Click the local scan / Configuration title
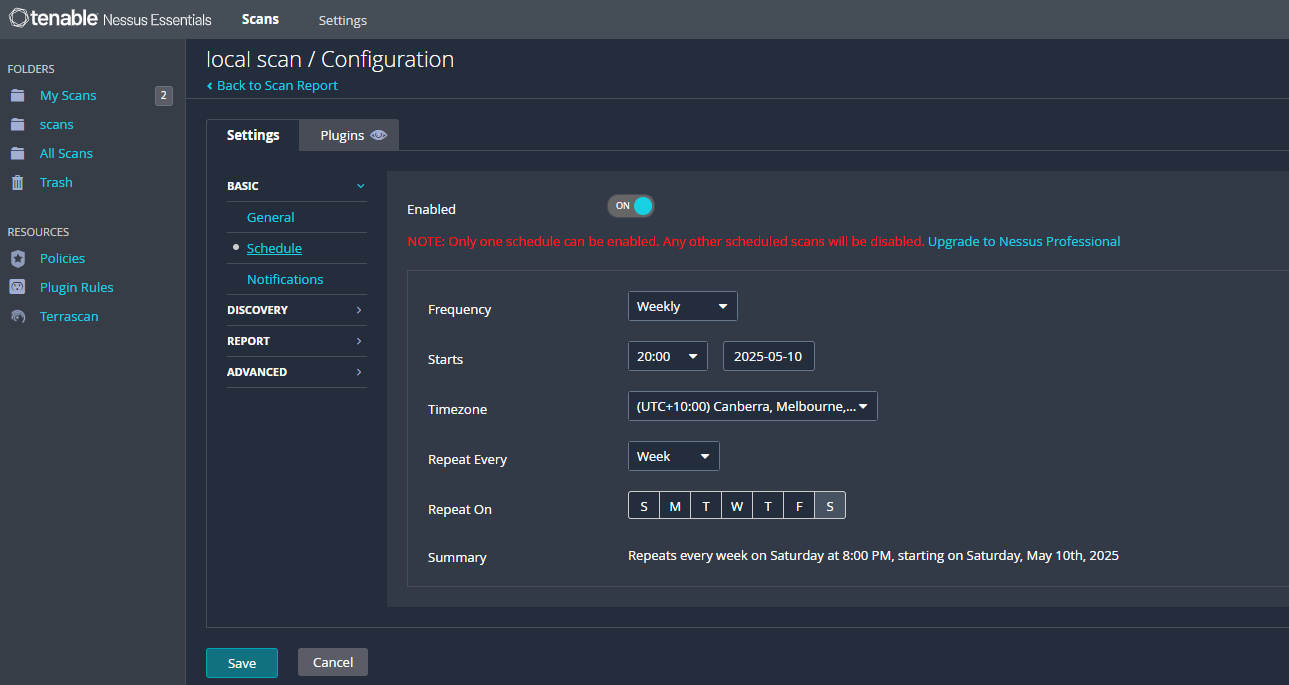Viewport: 1289px width, 685px height. 330,59
